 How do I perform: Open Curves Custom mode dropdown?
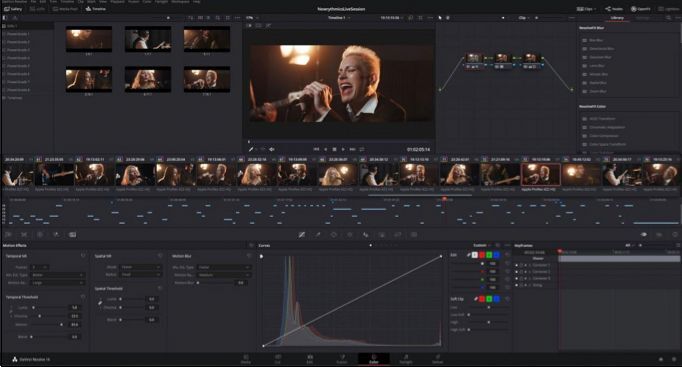point(482,245)
